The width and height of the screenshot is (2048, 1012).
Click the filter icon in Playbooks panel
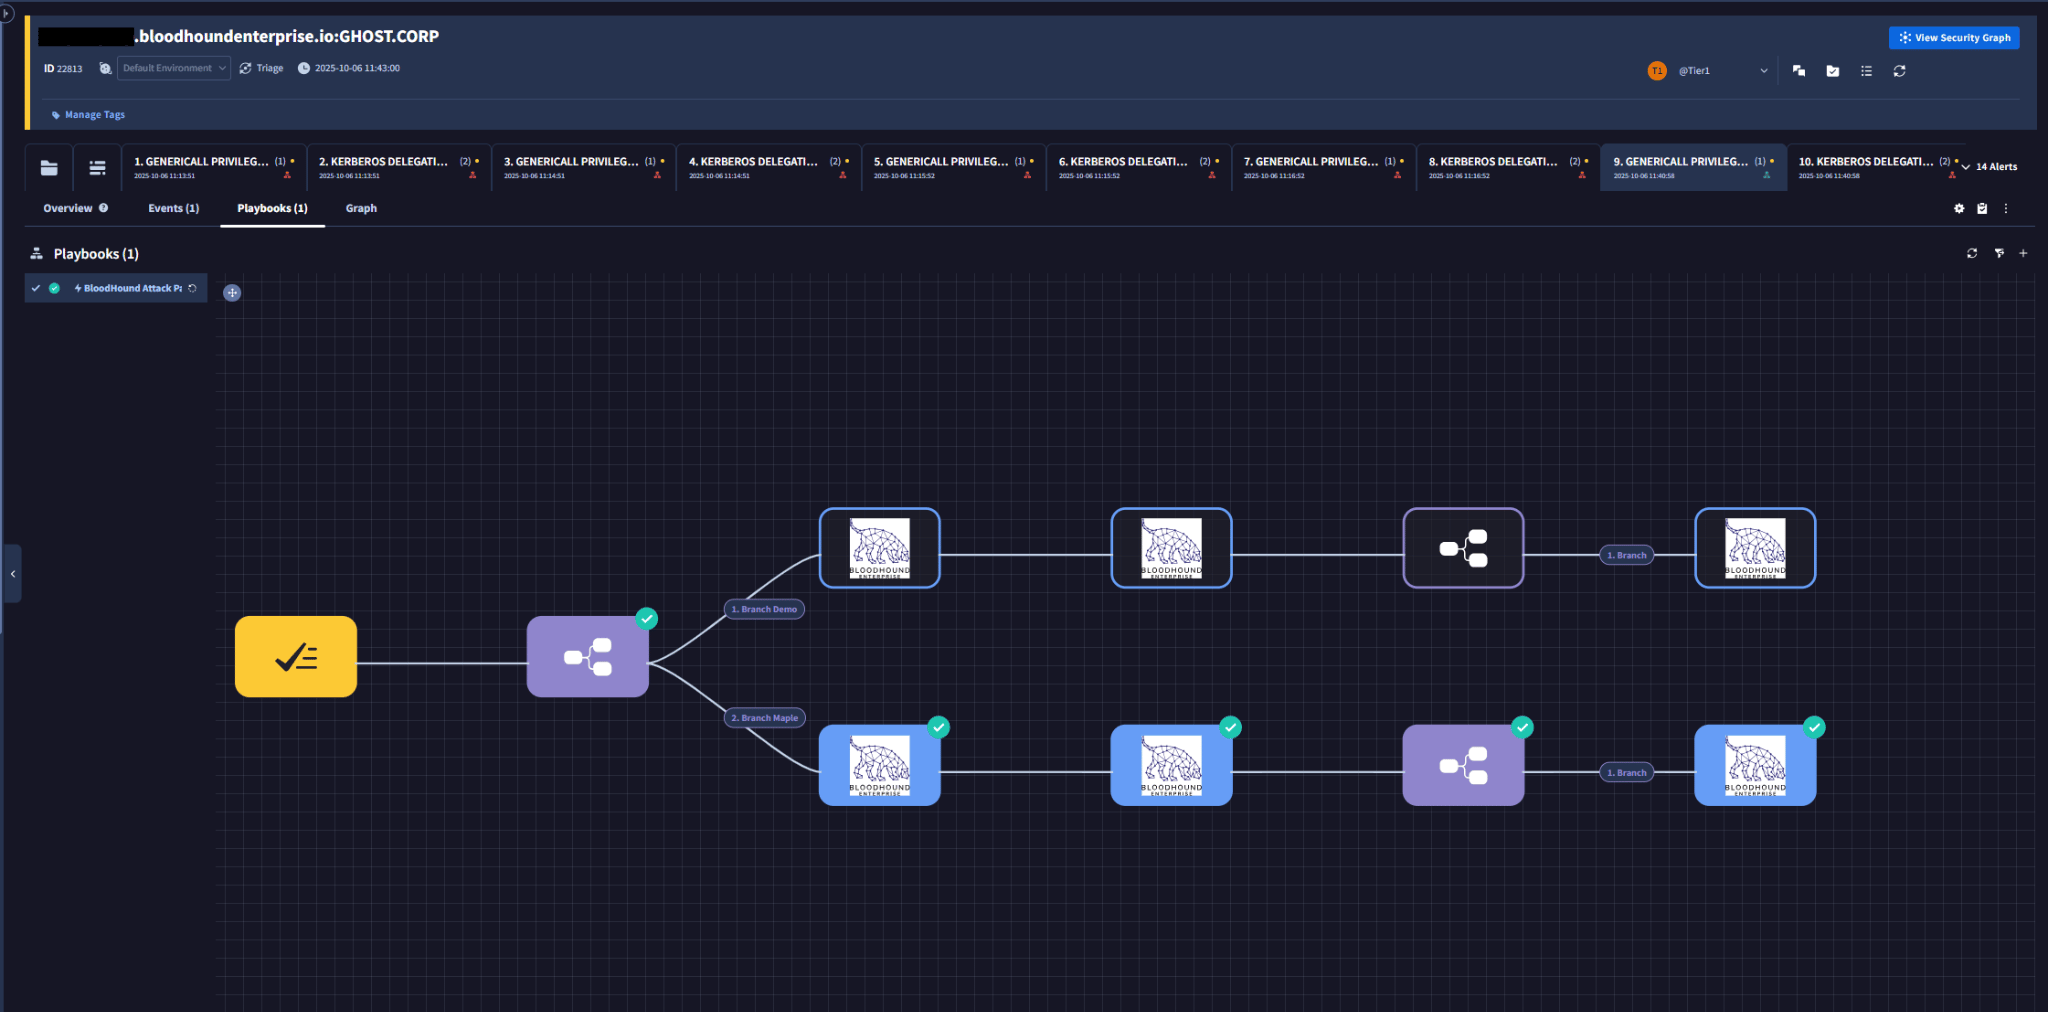click(1999, 254)
